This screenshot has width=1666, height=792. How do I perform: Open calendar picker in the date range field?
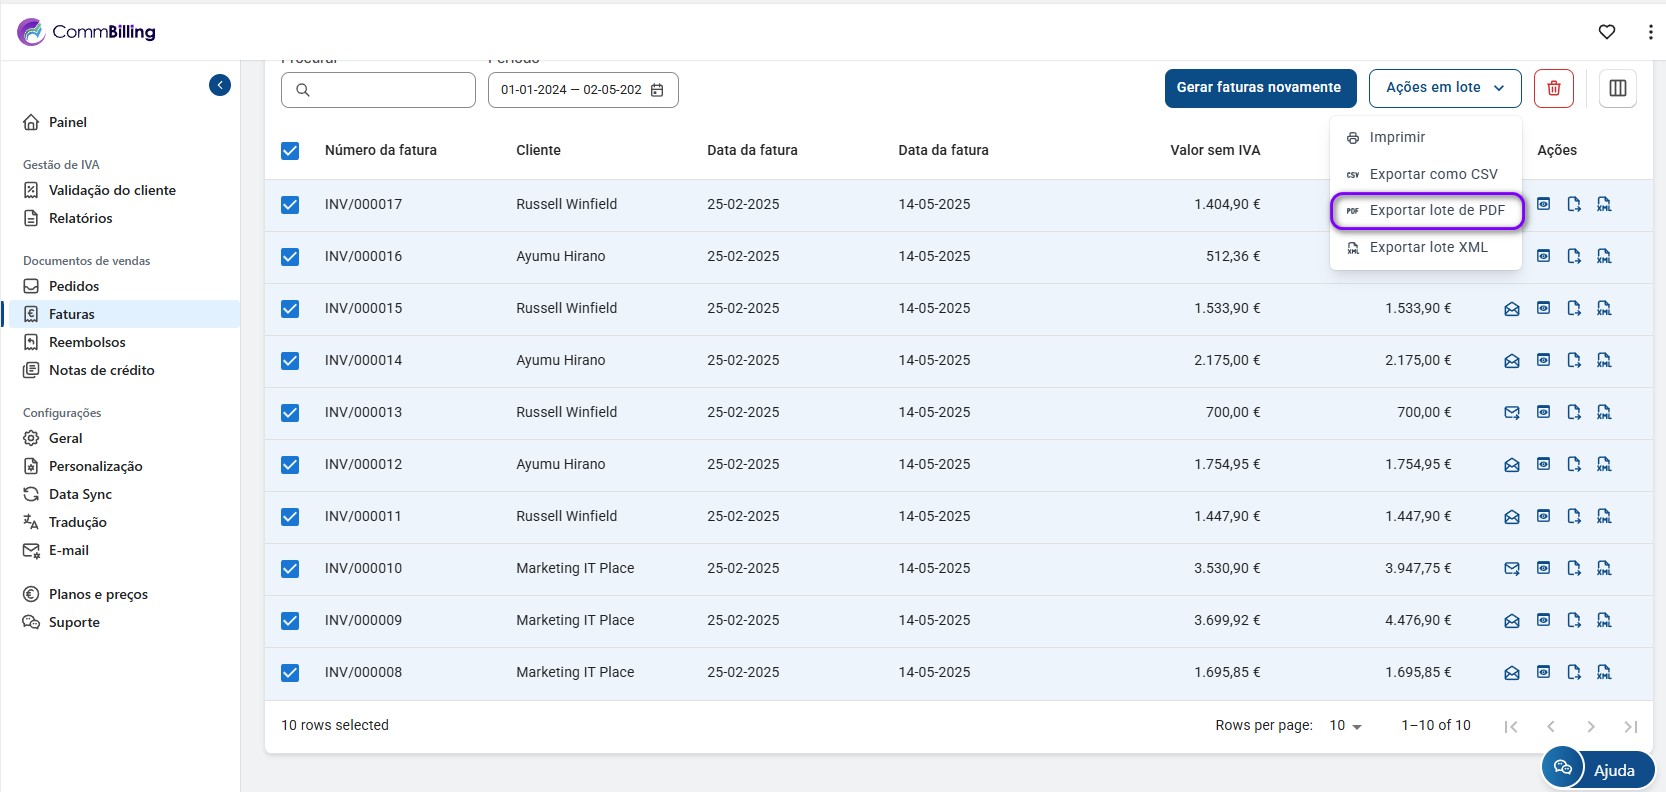coord(657,90)
